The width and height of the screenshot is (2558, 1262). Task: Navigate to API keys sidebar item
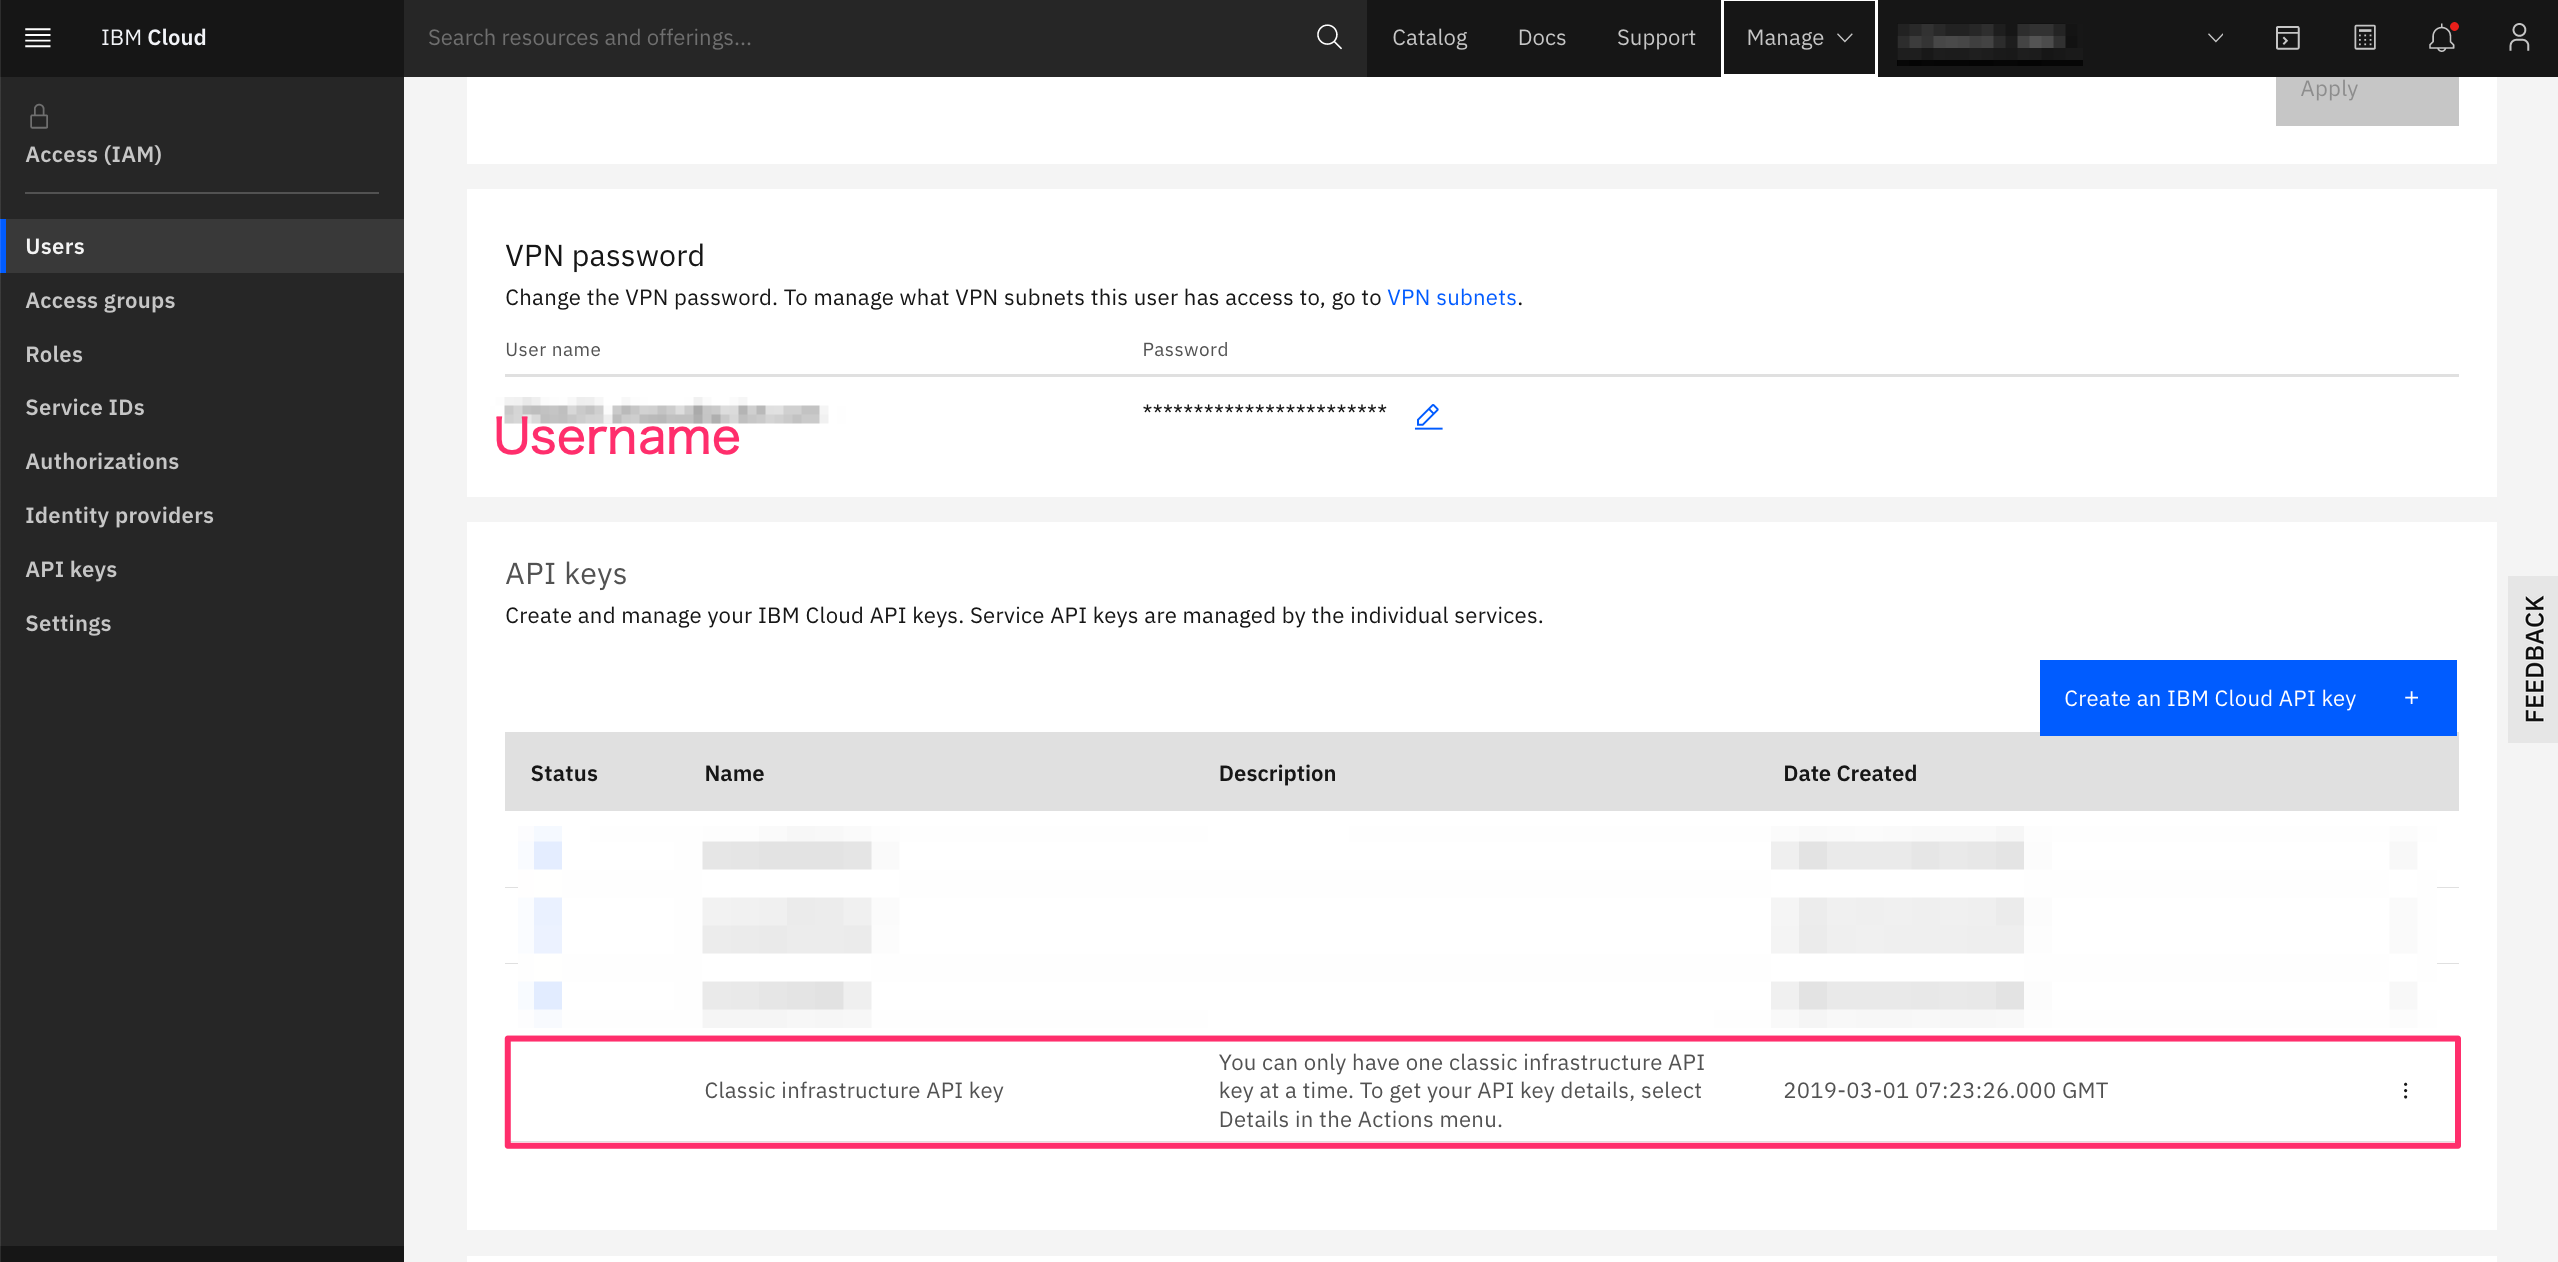coord(71,569)
